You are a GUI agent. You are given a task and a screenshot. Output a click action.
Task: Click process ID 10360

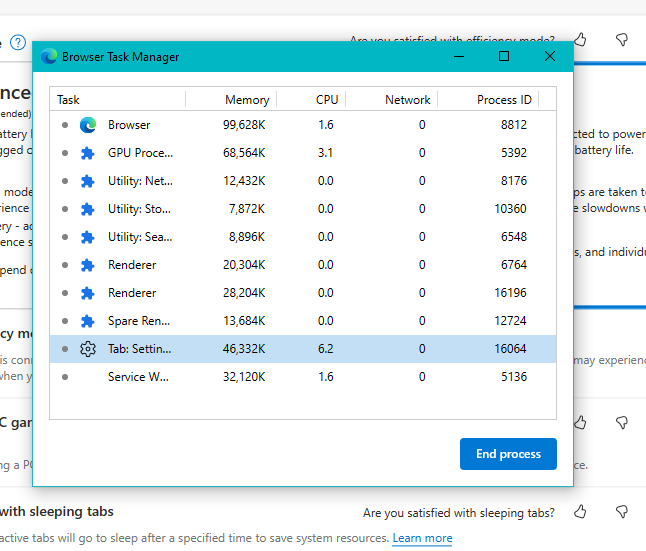(x=510, y=209)
